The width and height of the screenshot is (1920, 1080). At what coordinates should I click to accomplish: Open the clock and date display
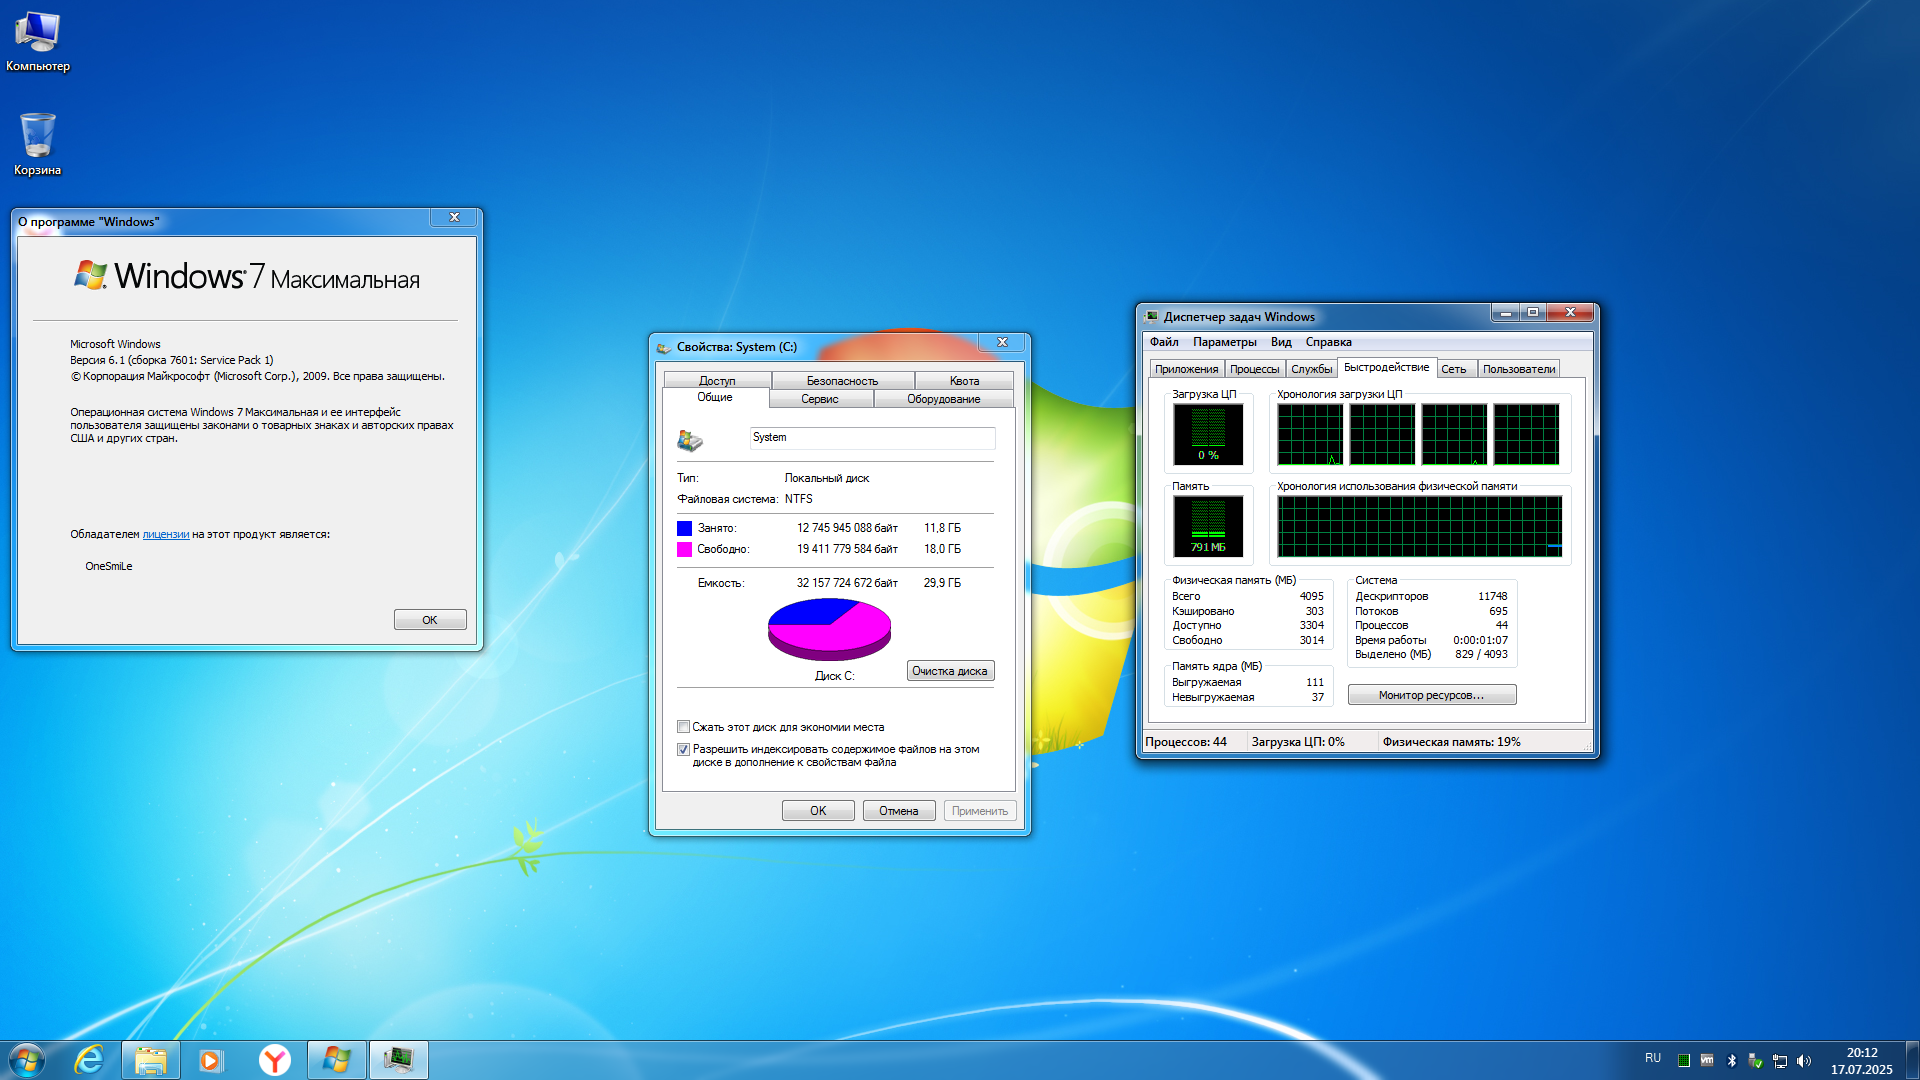point(1862,1060)
